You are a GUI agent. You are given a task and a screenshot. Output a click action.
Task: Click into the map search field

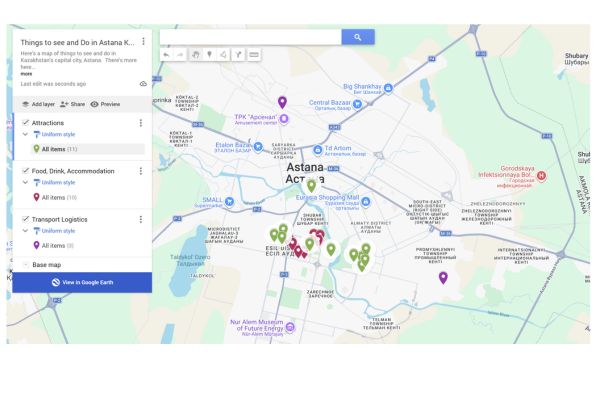point(251,37)
